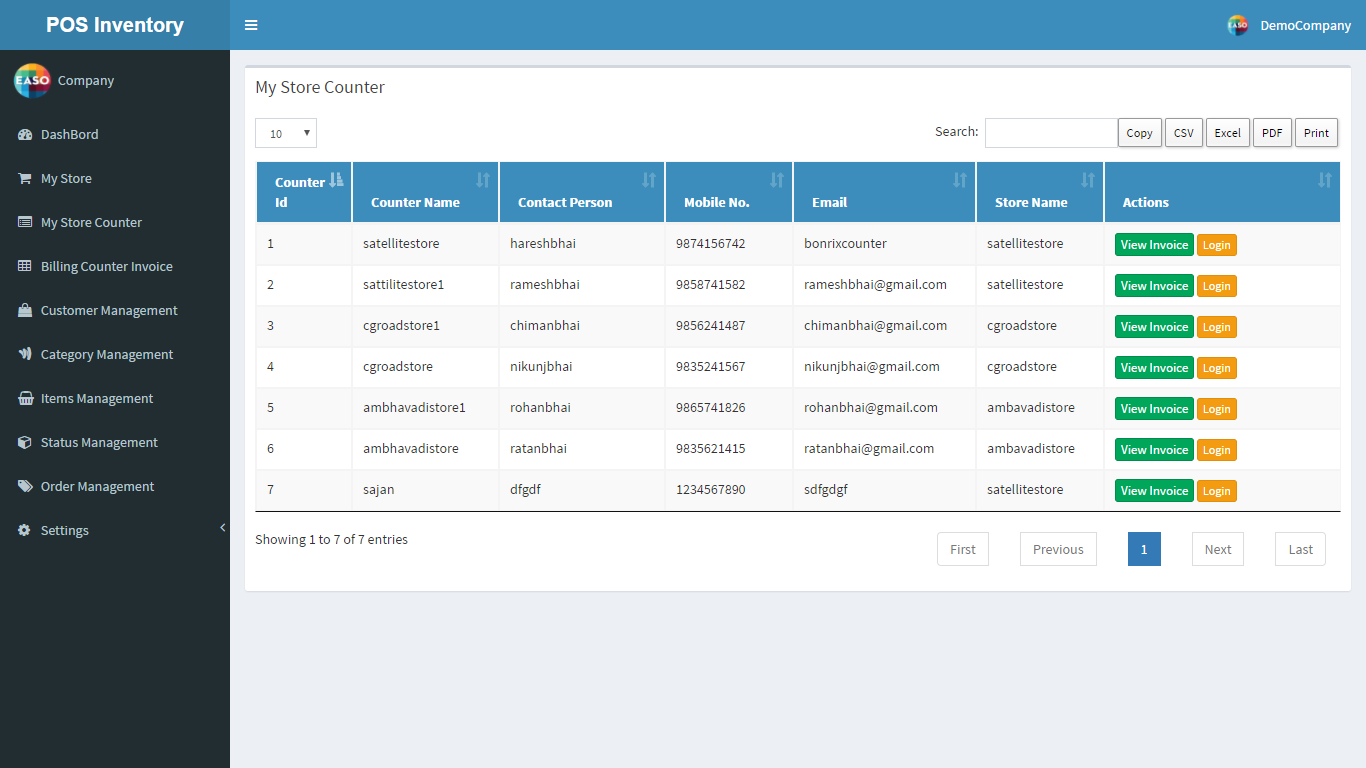The image size is (1366, 768).
Task: Click the Settings gear icon
Action: [25, 530]
